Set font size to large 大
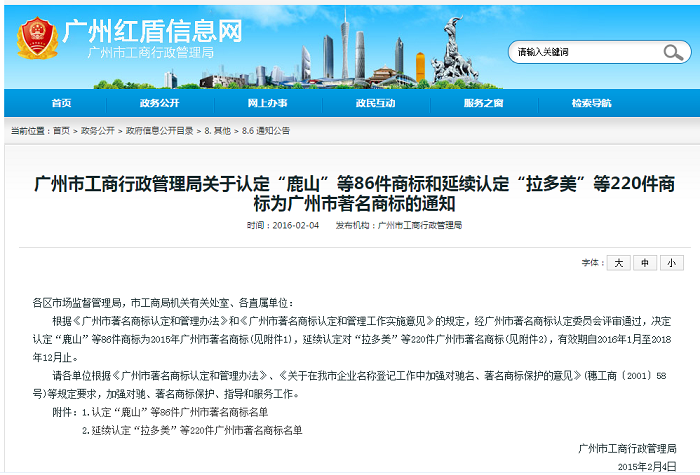The image size is (700, 475). 618,262
